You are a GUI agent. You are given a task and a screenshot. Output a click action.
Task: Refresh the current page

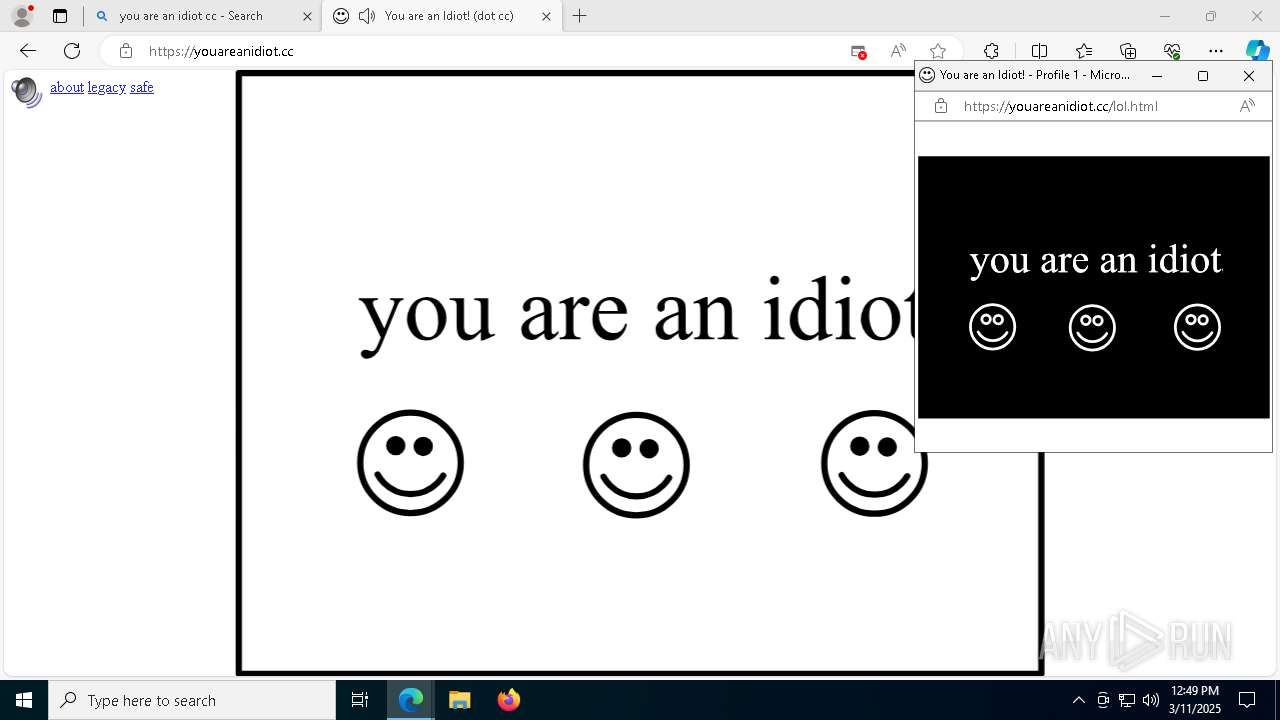pyautogui.click(x=72, y=51)
